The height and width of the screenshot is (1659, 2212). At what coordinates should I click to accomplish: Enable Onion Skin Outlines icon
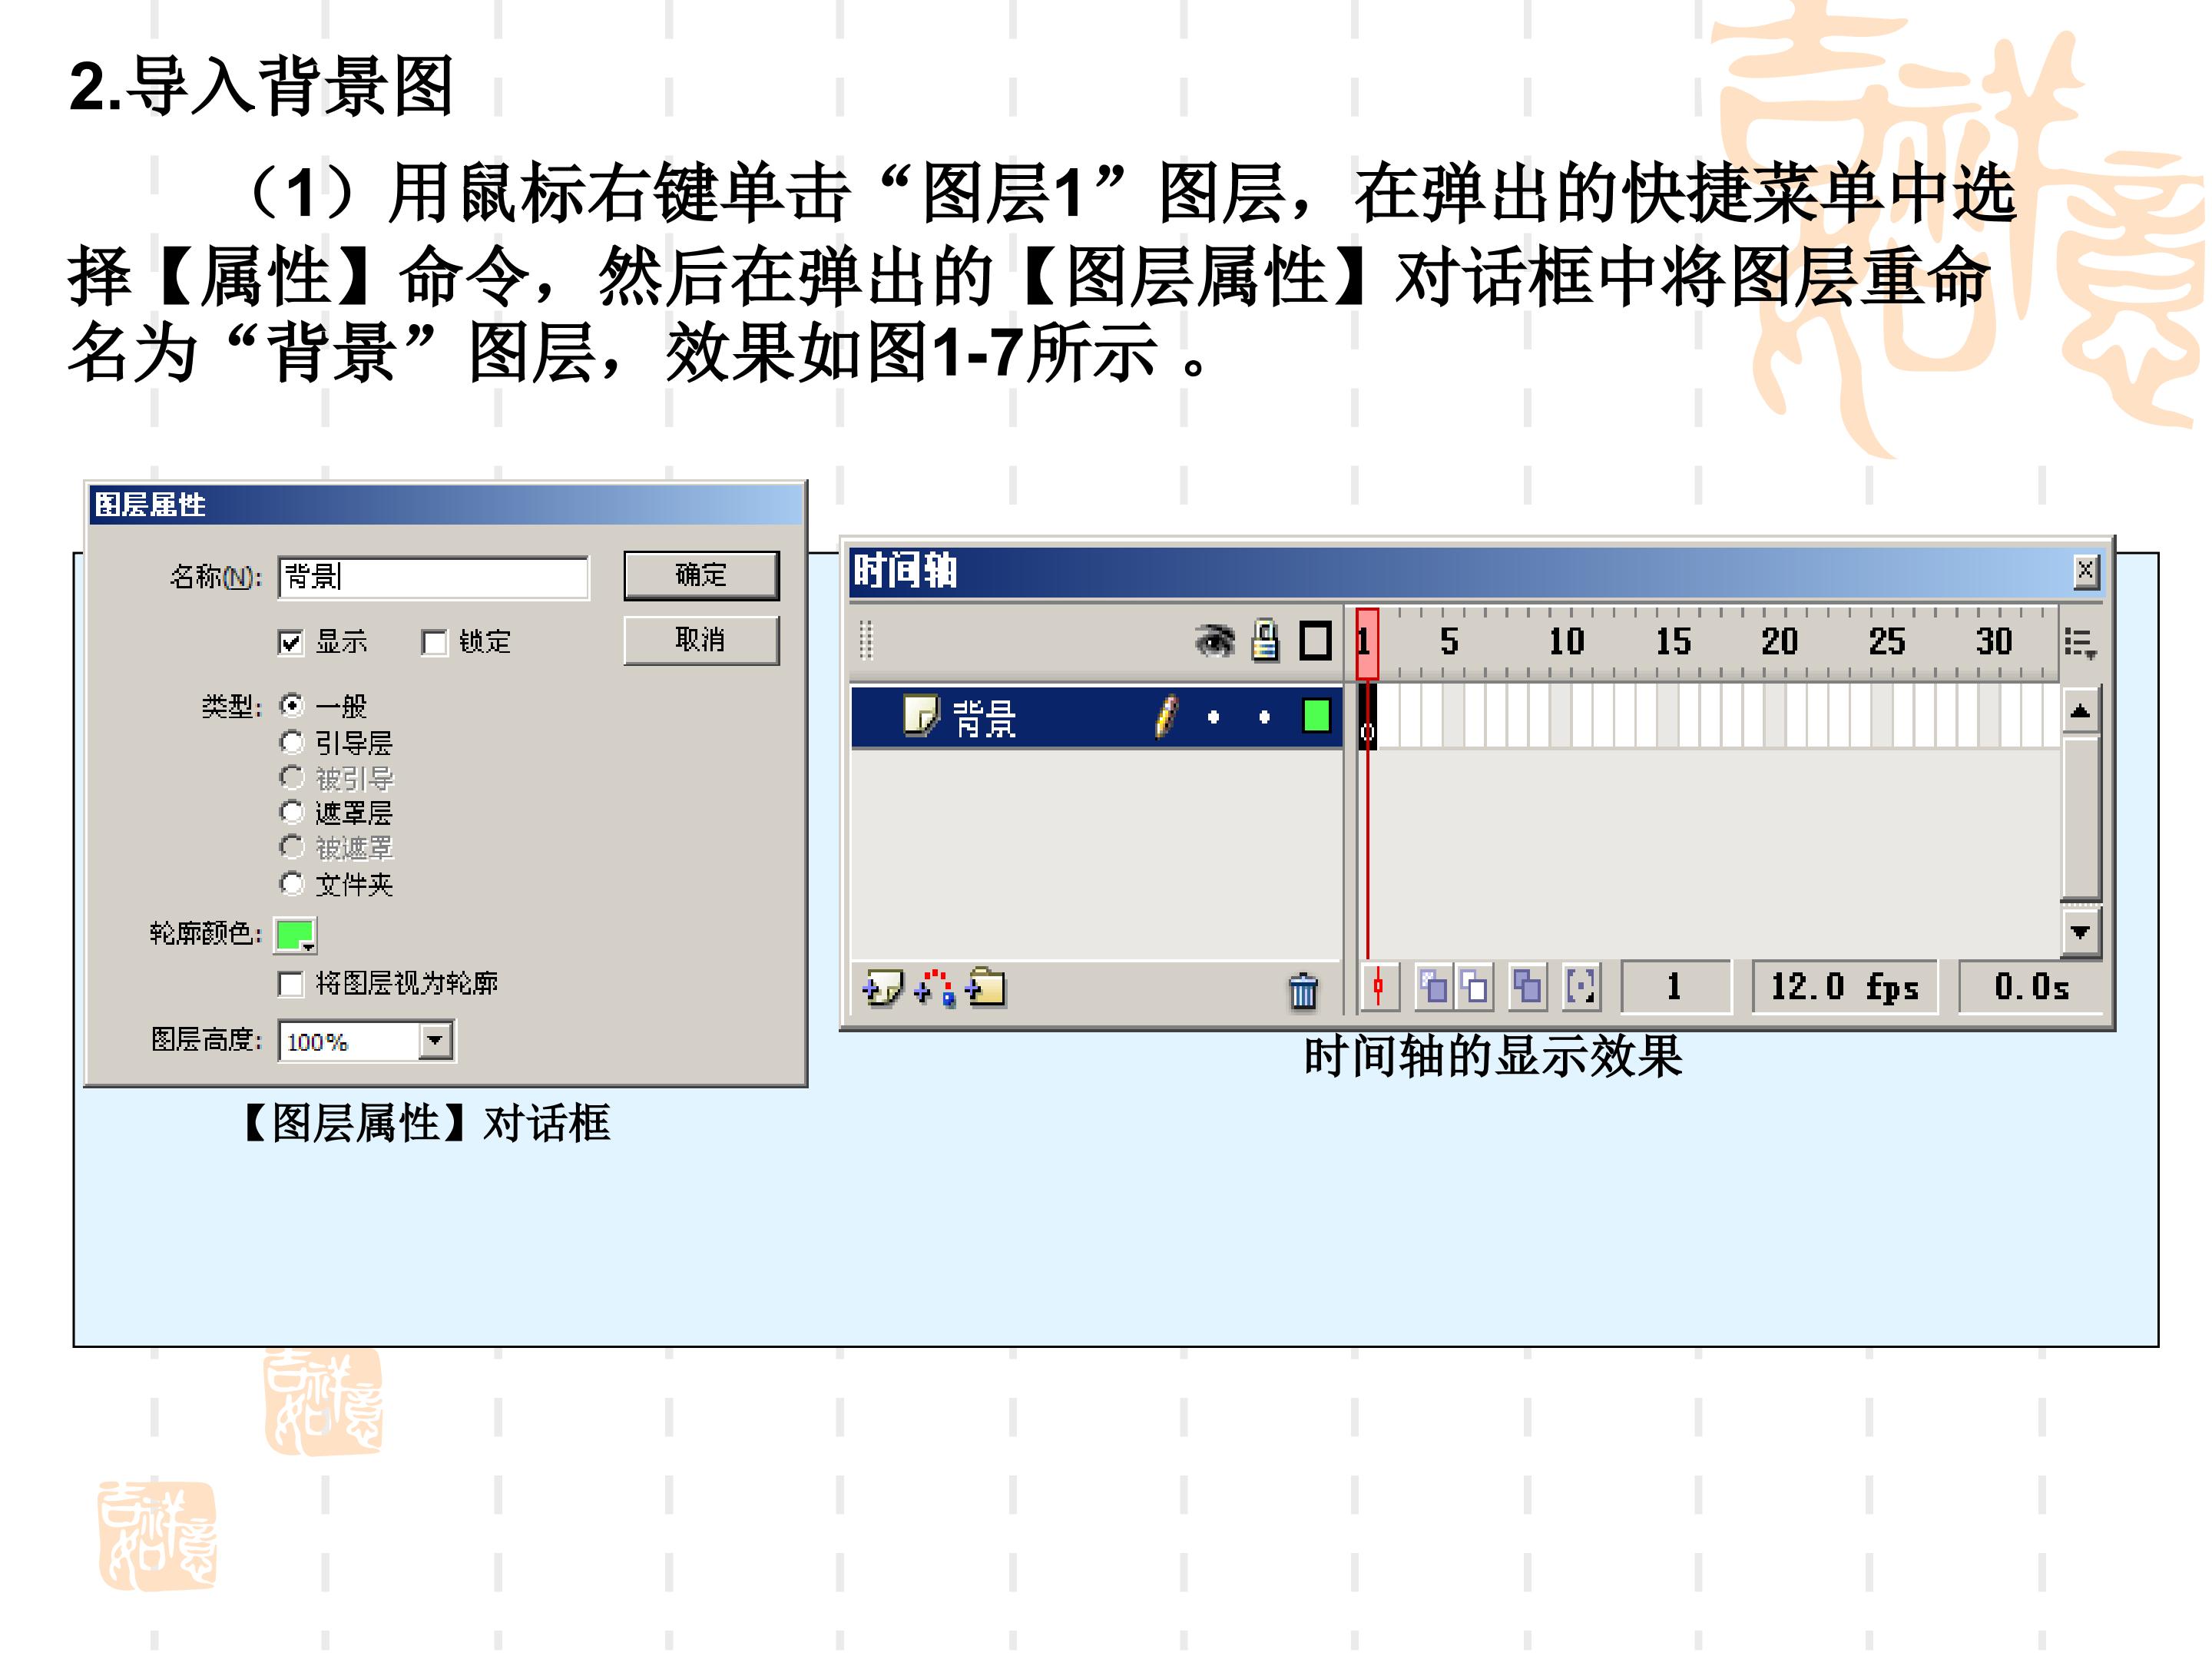[1474, 987]
